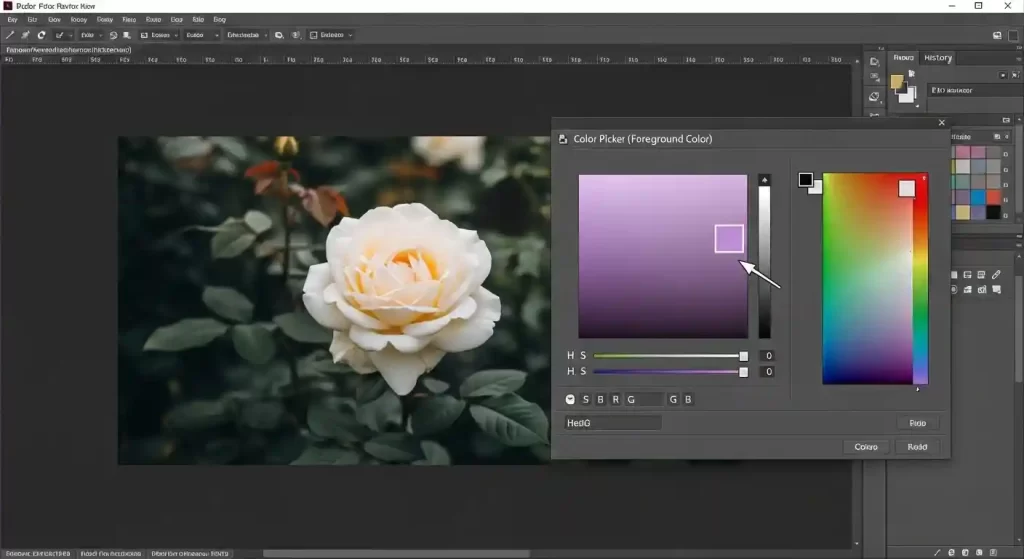
Task: Click the globe-like icon before the Endeoteo dropdown
Action: (x=296, y=35)
